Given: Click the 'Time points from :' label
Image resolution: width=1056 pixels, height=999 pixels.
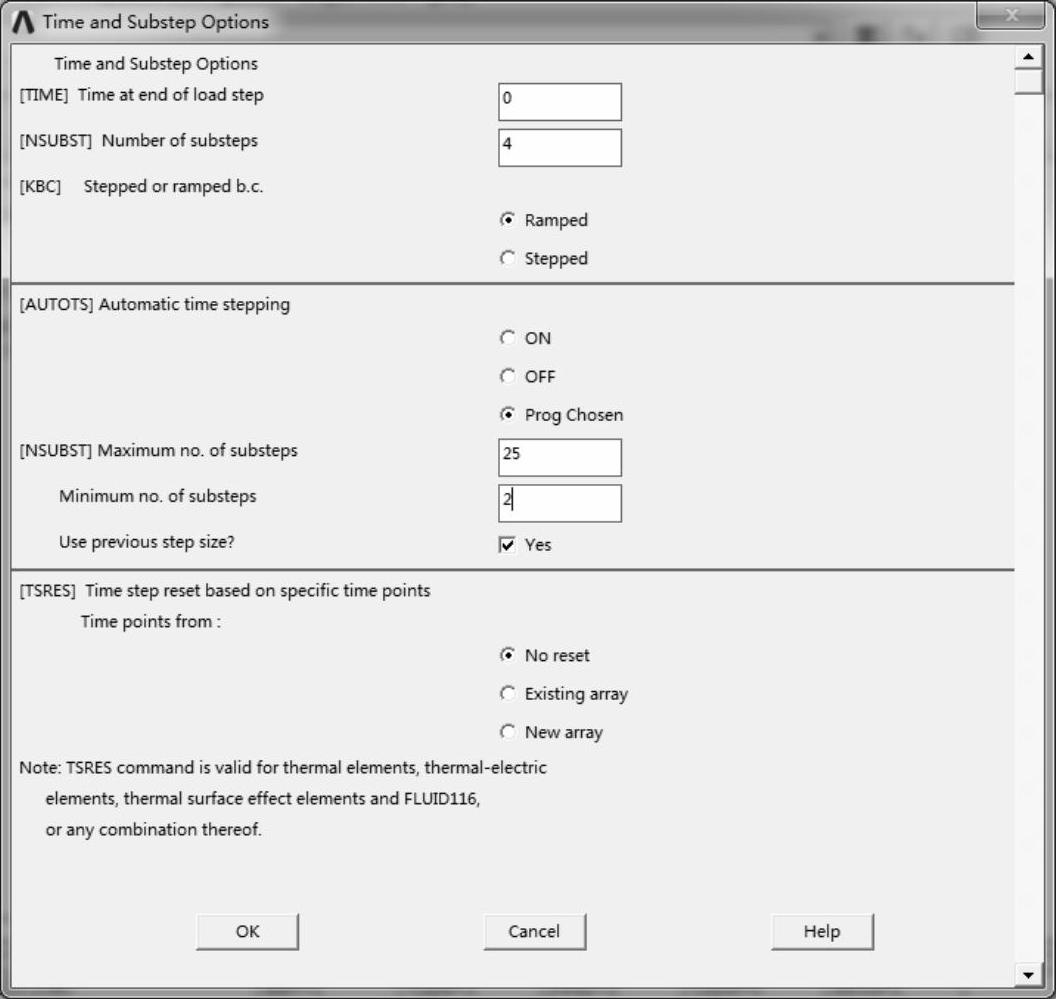Looking at the screenshot, I should (x=150, y=621).
